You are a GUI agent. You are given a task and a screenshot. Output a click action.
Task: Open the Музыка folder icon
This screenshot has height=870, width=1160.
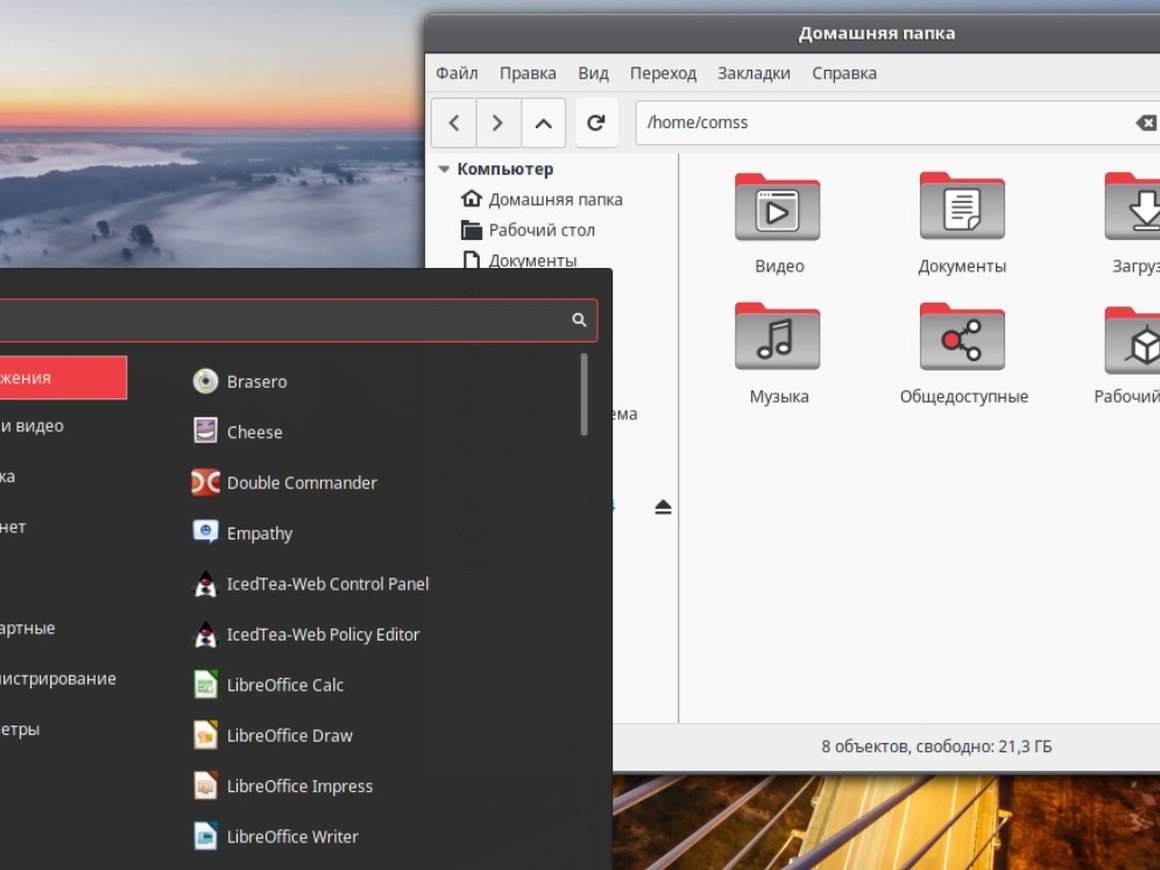pos(777,338)
